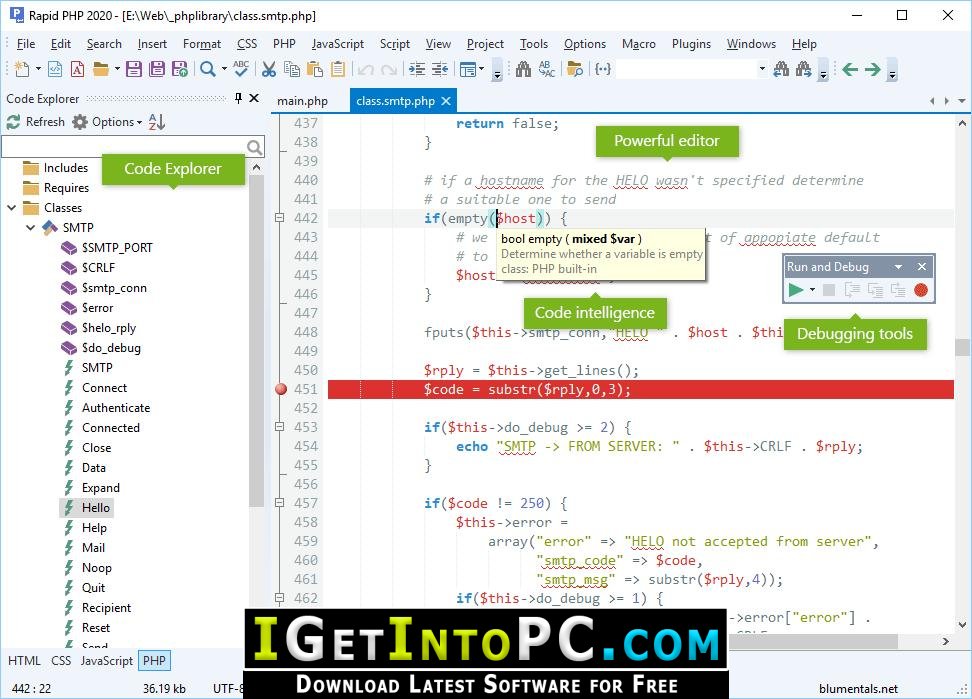Open the Run button dropdown arrow
Screen dimensions: 972x699
(x=812, y=289)
